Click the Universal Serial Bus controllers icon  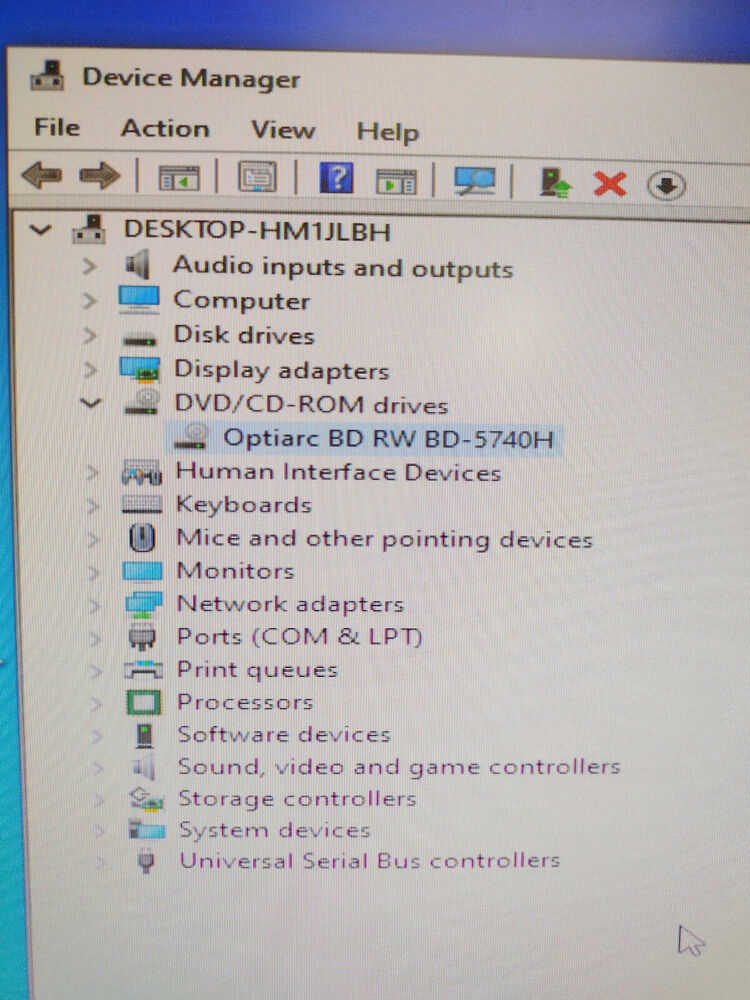click(x=146, y=862)
